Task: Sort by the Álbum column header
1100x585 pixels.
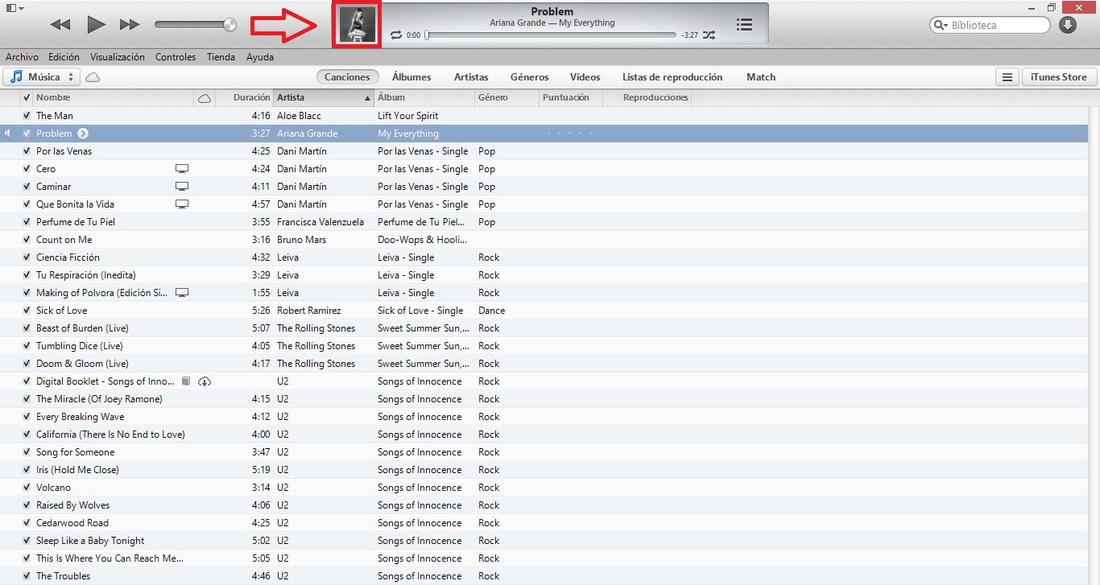Action: pos(424,98)
